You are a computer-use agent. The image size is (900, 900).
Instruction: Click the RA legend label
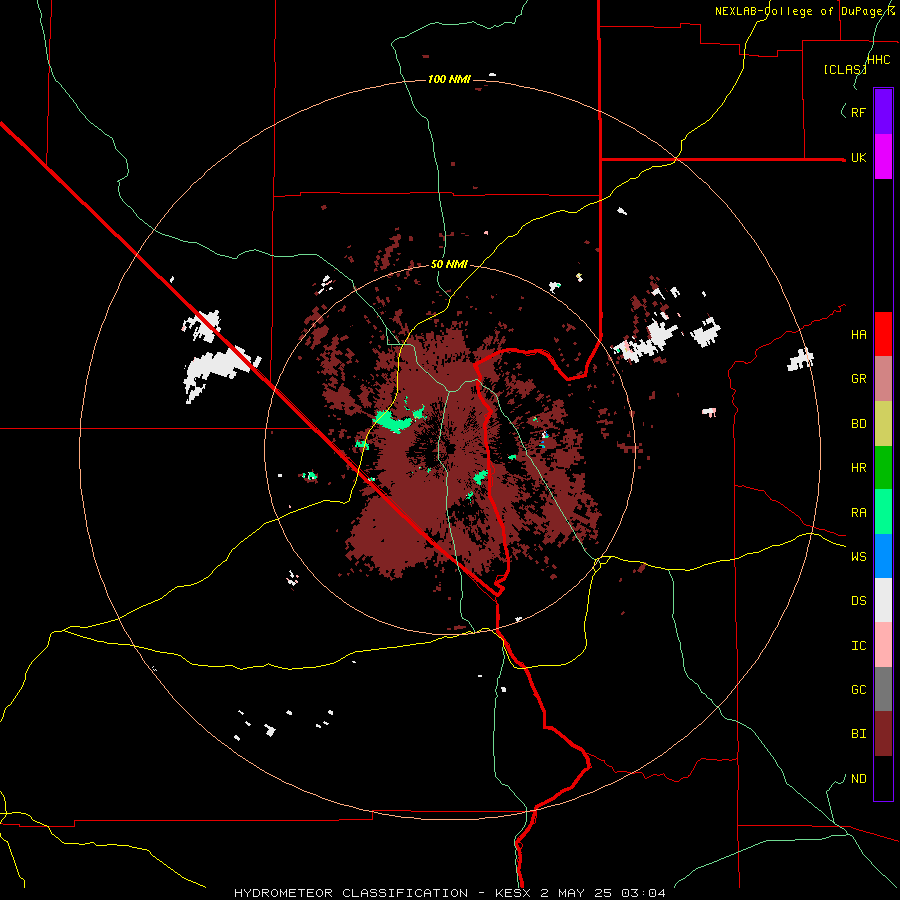point(858,513)
